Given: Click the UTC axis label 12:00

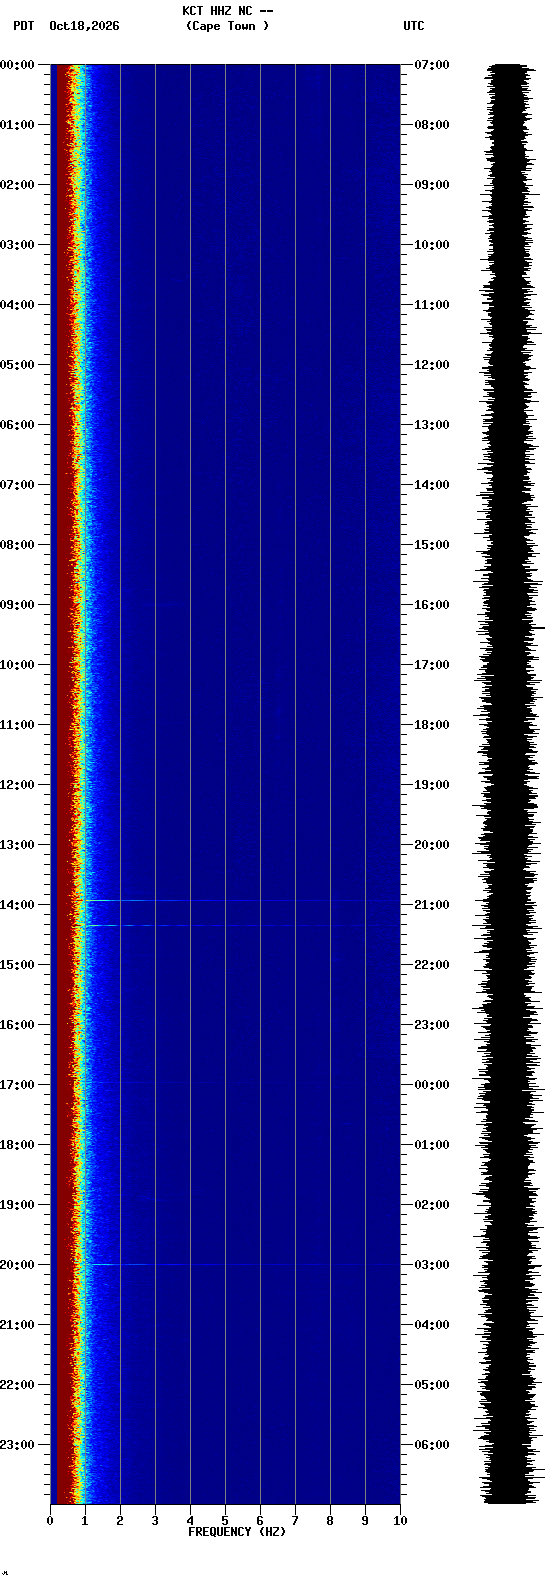Looking at the screenshot, I should point(432,365).
